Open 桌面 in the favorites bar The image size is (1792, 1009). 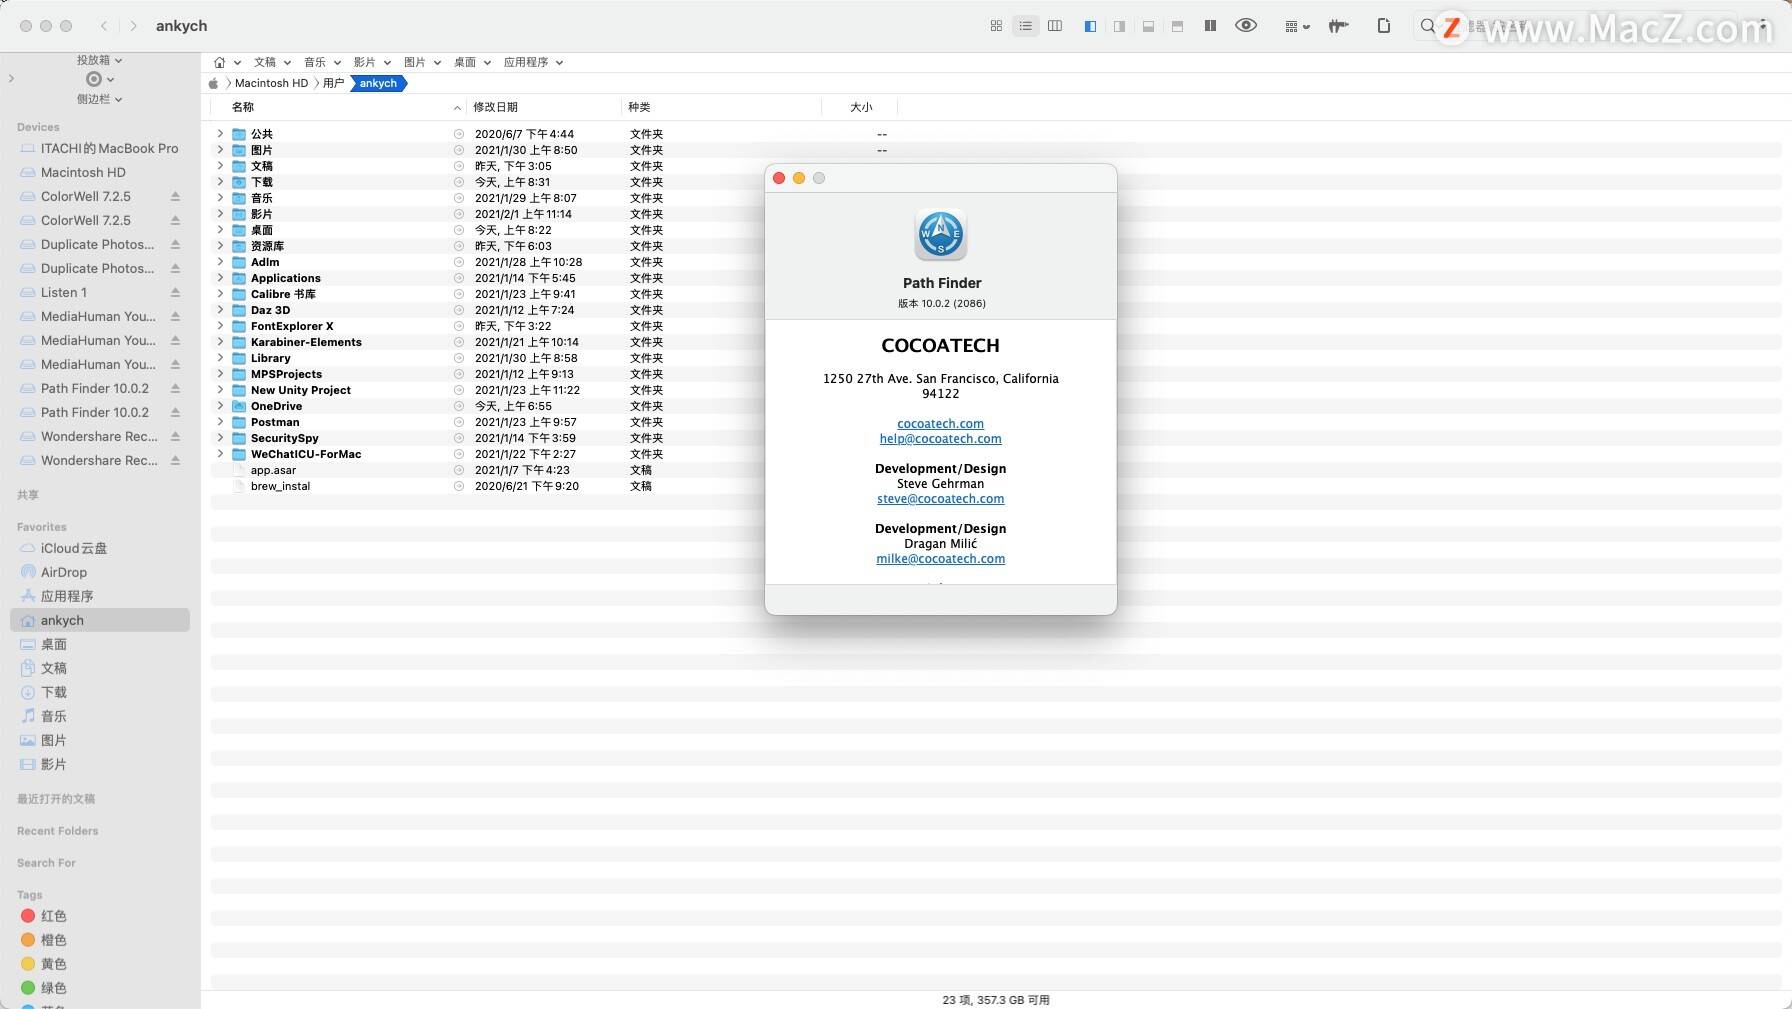pyautogui.click(x=465, y=62)
